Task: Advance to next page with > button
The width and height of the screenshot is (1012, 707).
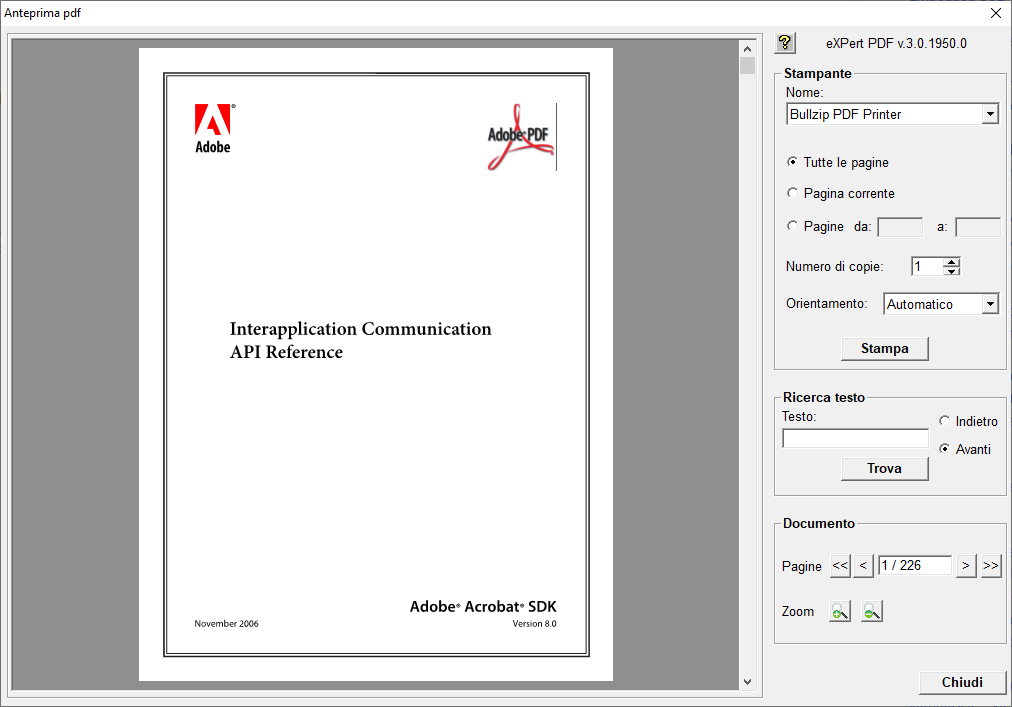Action: coord(966,566)
